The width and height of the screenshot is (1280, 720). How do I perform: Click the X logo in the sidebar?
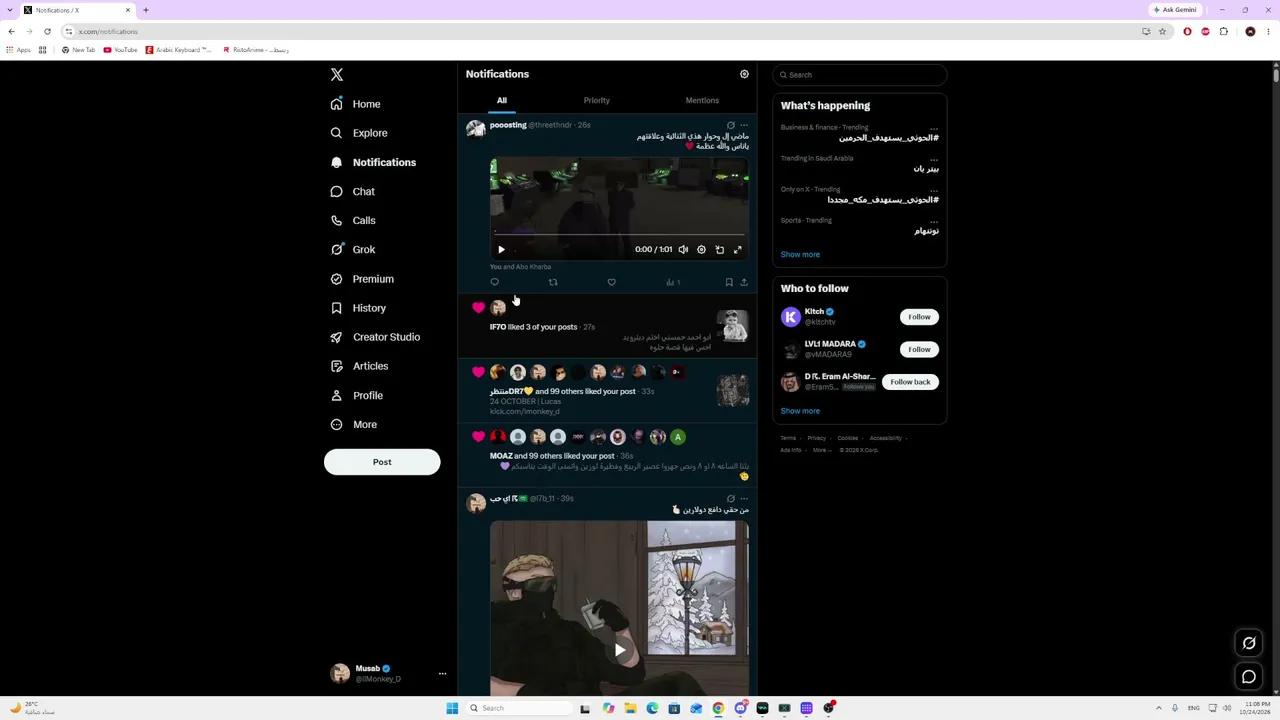[x=337, y=75]
